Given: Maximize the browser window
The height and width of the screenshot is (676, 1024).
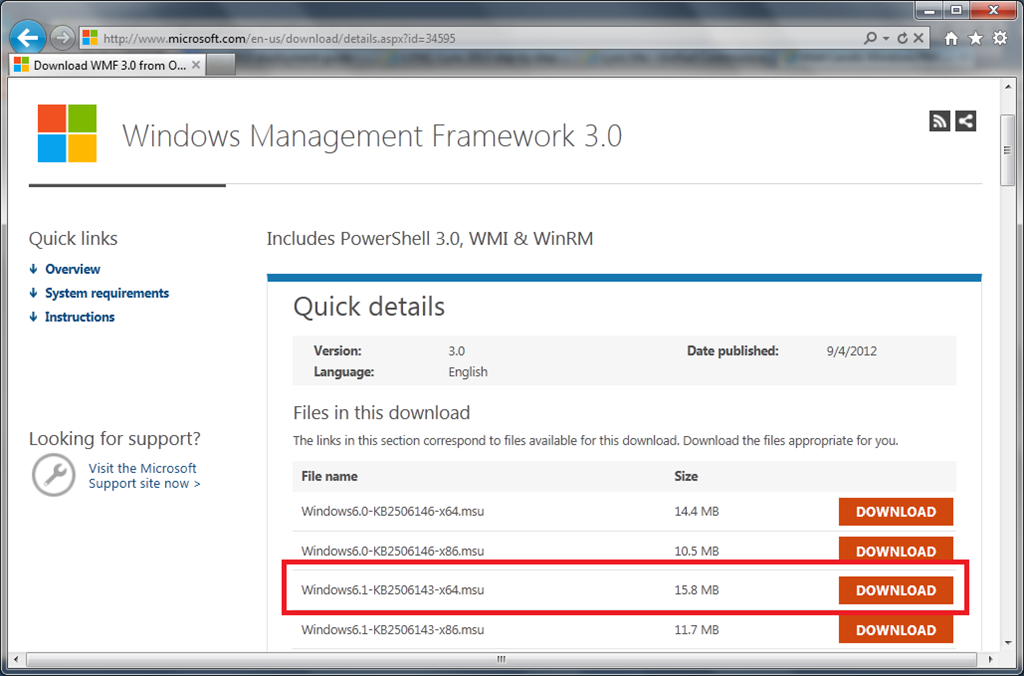Looking at the screenshot, I should click(955, 10).
